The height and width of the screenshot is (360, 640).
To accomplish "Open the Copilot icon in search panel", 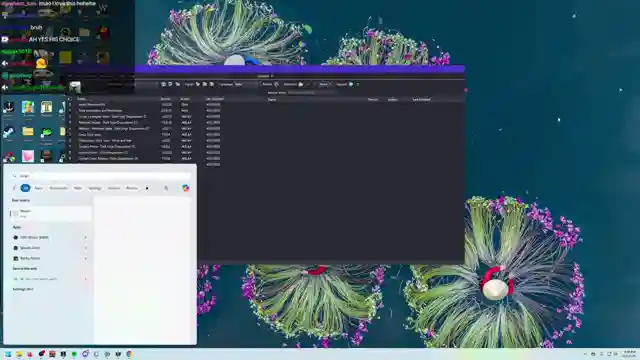I will (186, 188).
